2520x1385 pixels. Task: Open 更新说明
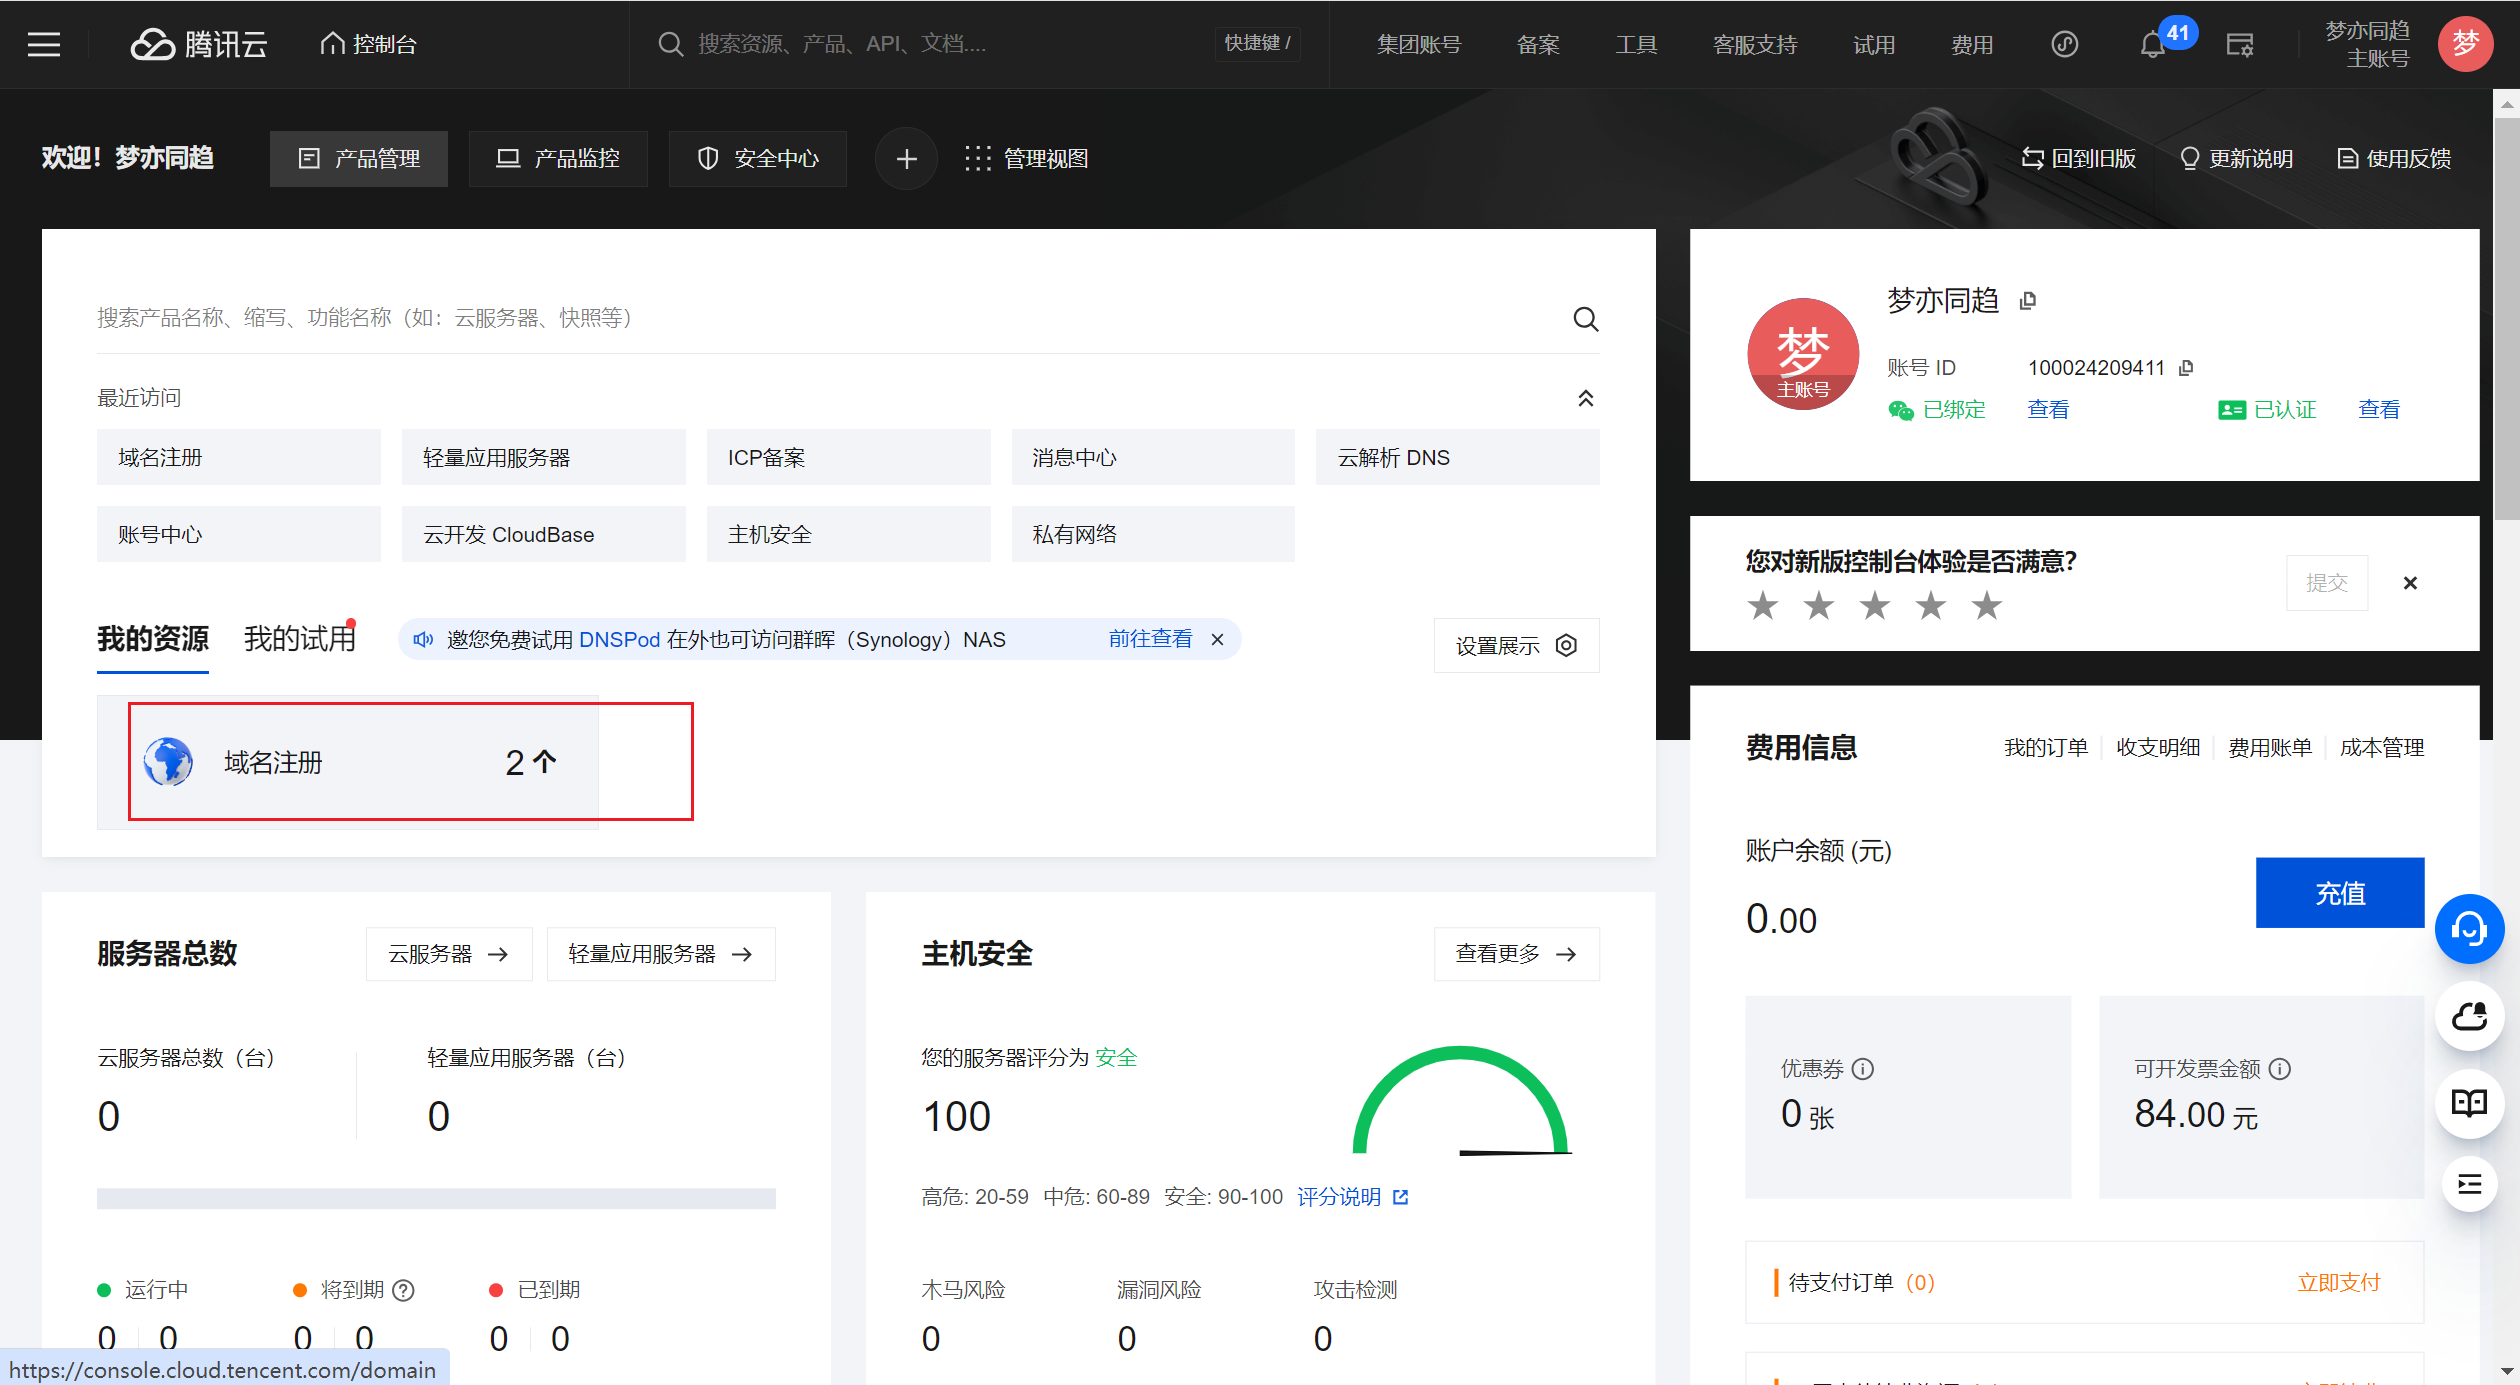tap(2235, 159)
